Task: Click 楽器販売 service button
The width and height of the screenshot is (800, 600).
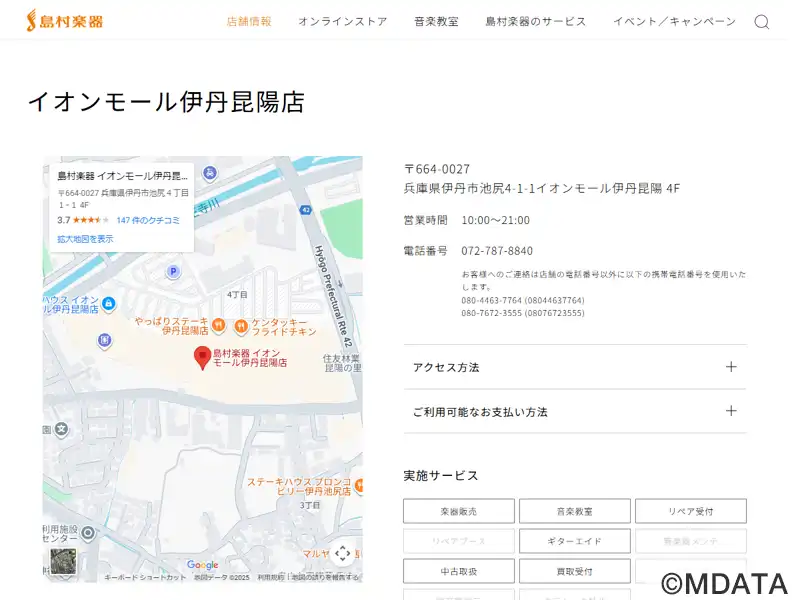Action: pyautogui.click(x=459, y=511)
